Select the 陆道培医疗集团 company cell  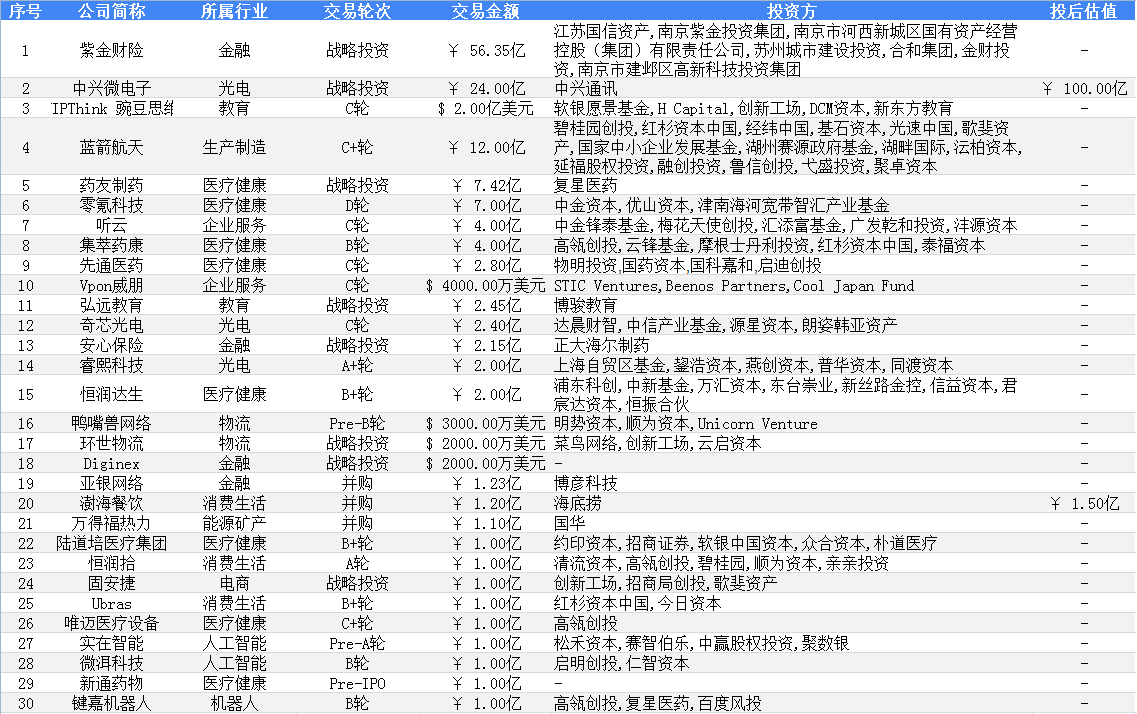[112, 544]
